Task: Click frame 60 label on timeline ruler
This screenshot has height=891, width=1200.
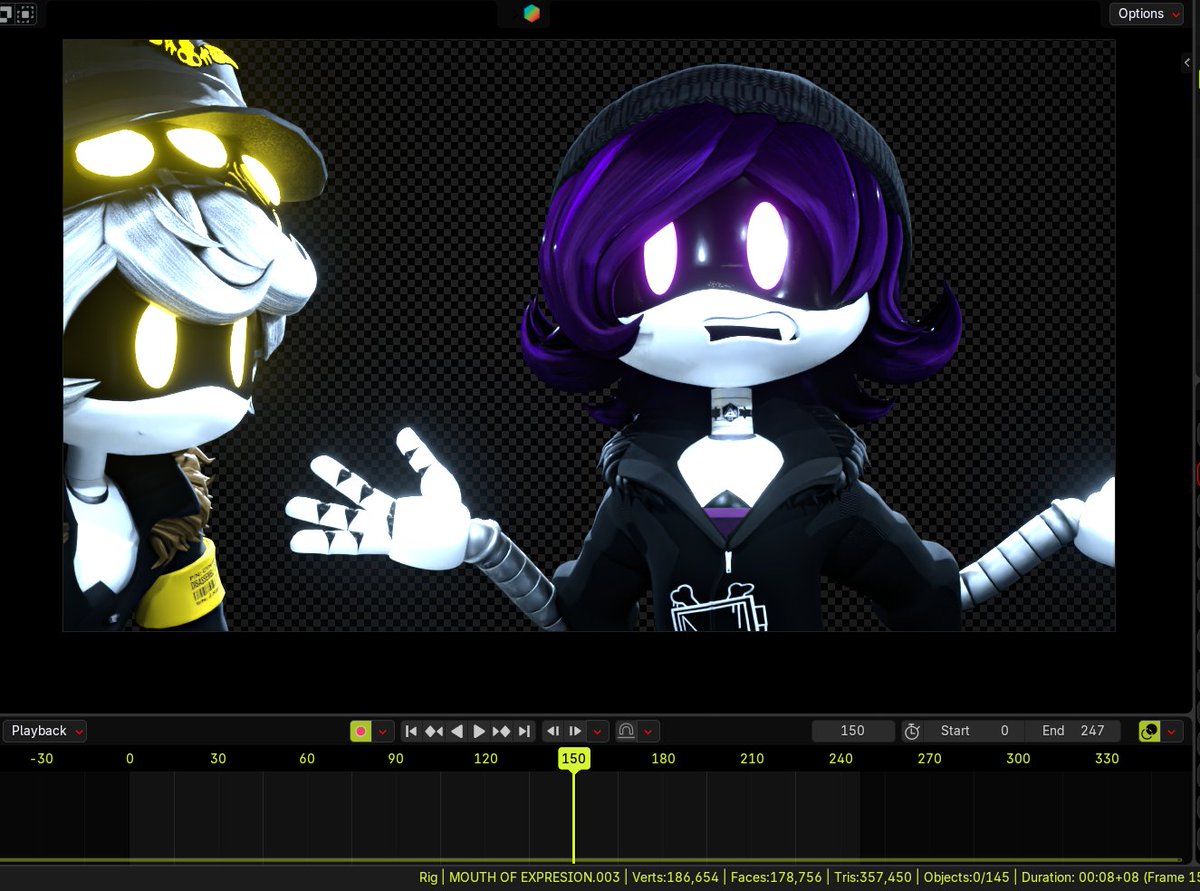Action: (x=307, y=759)
